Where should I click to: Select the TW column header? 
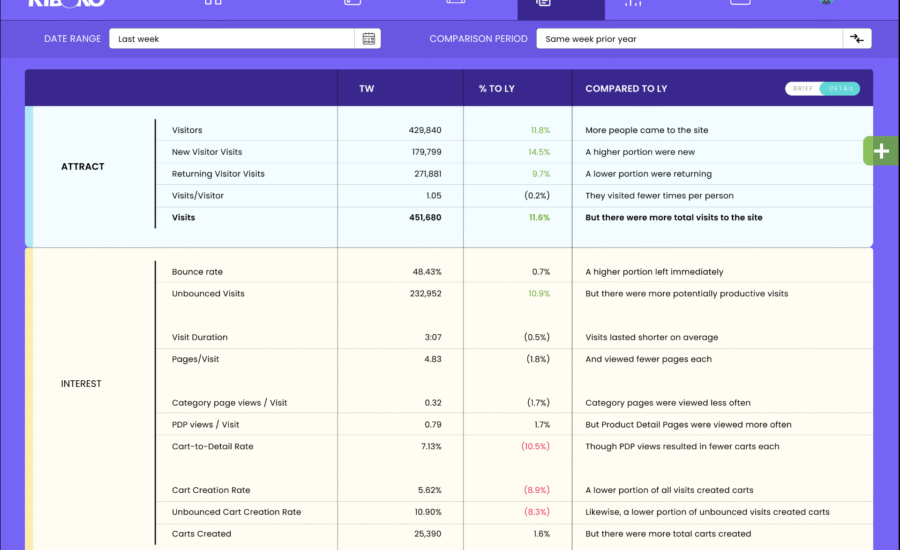(367, 88)
